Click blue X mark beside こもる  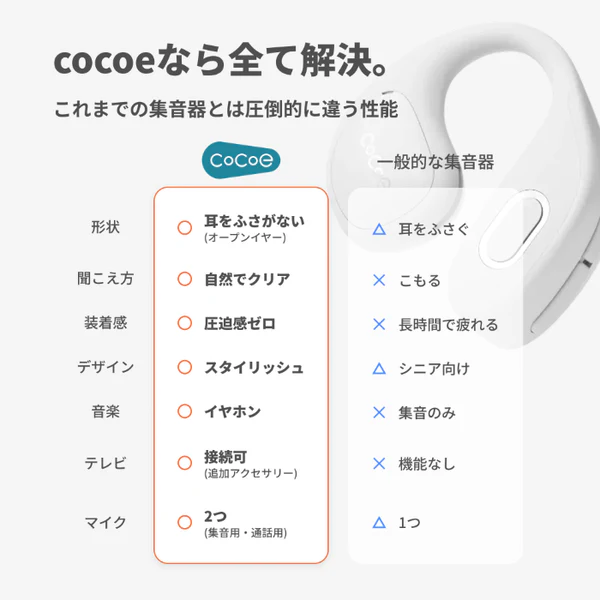click(379, 280)
